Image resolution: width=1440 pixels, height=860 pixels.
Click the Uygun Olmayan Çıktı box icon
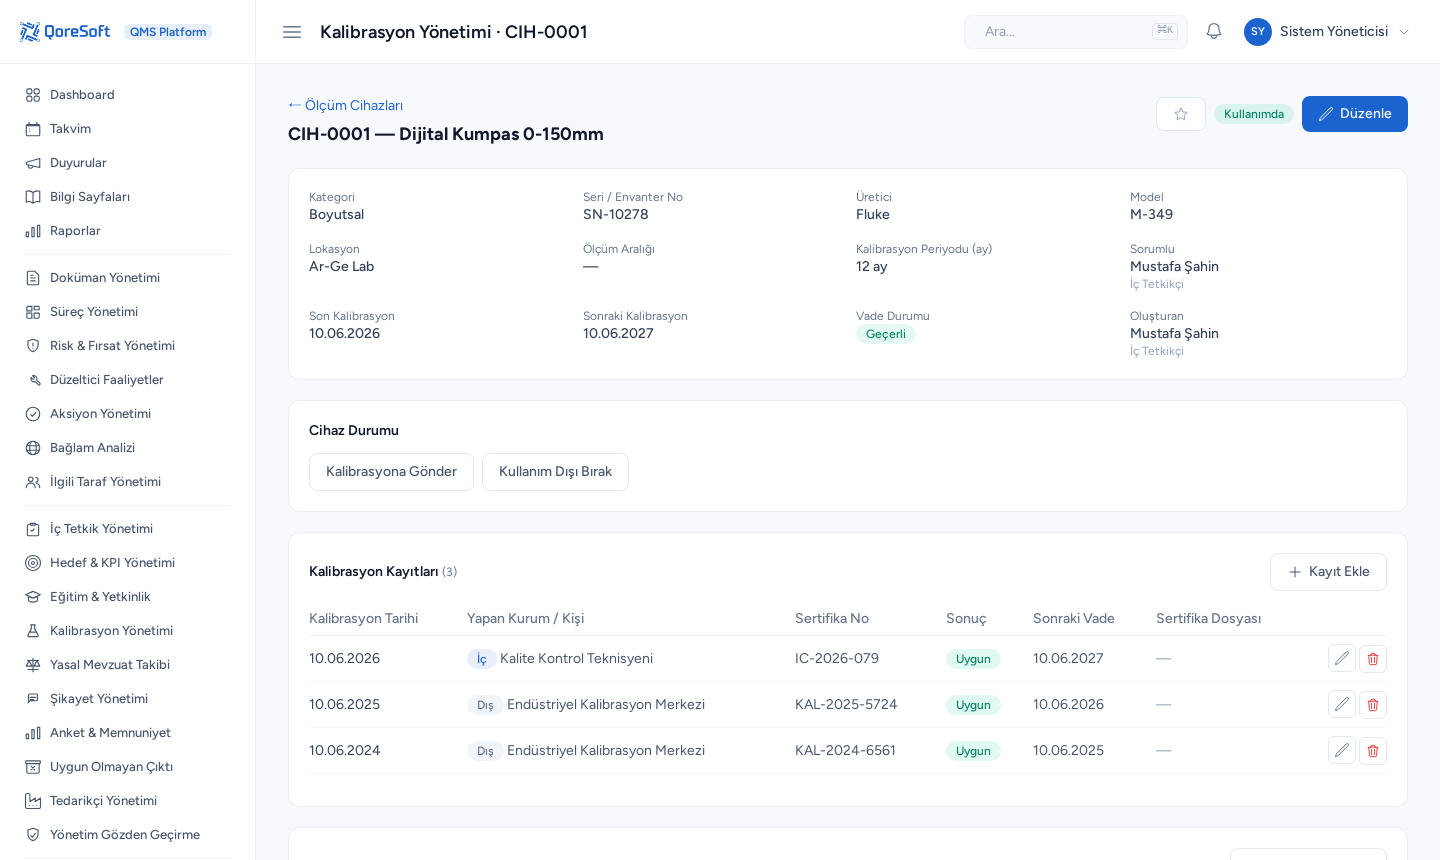33,767
